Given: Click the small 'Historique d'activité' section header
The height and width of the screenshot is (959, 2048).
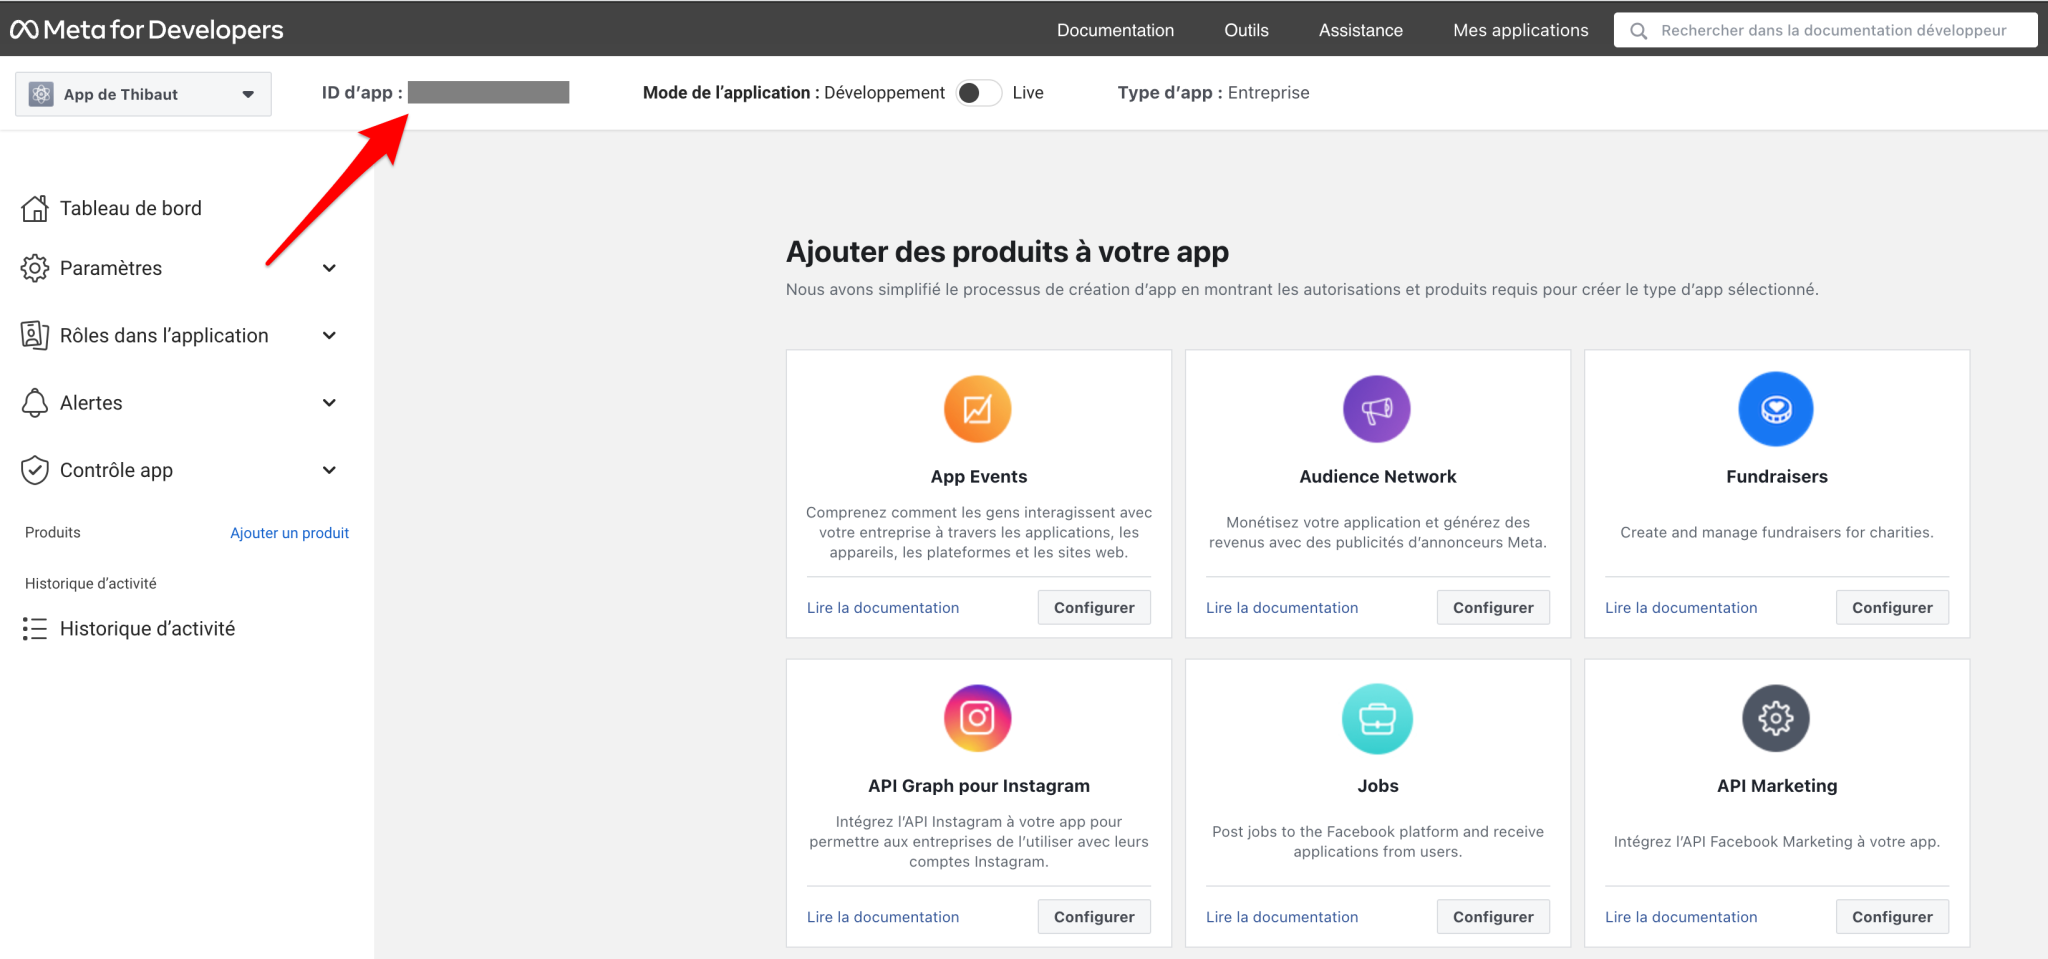Looking at the screenshot, I should click(x=91, y=584).
